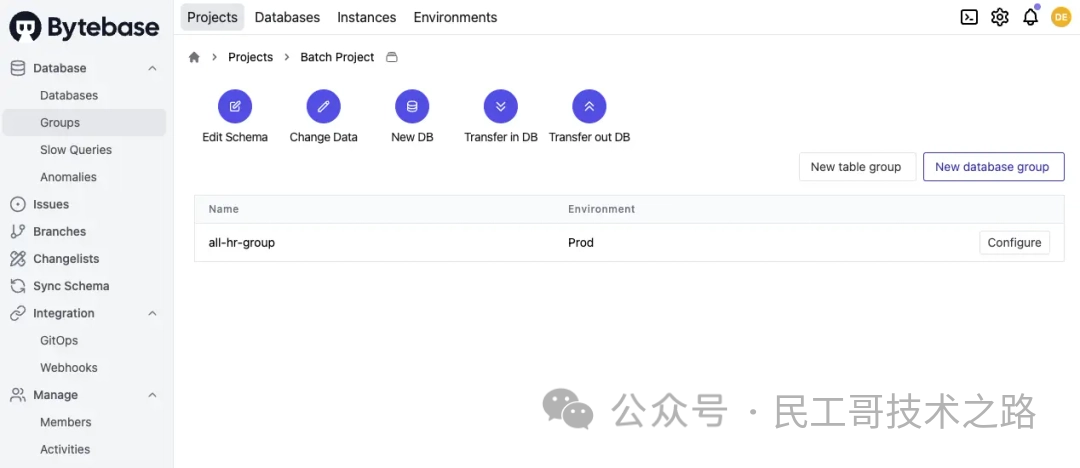Click the Projects breadcrumb link
Image resolution: width=1080 pixels, height=468 pixels.
click(251, 57)
